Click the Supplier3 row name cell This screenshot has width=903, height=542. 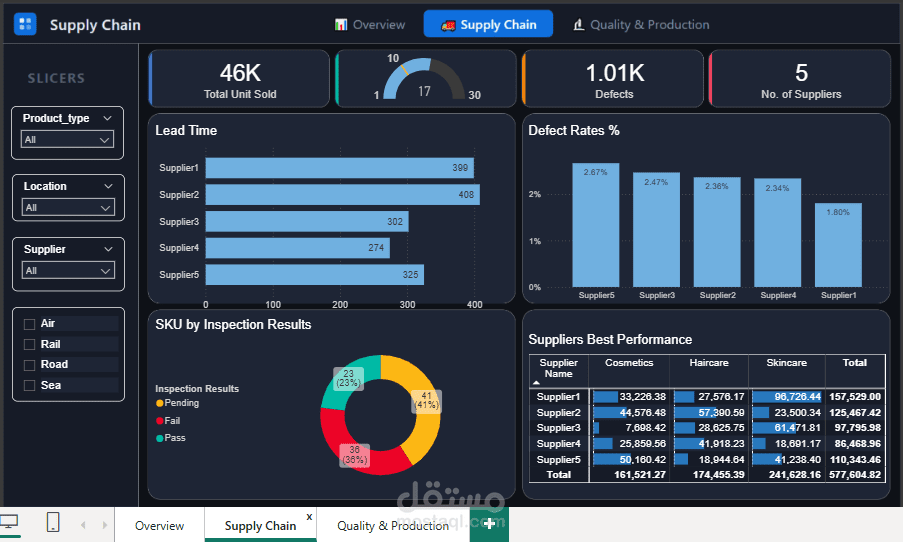point(559,428)
